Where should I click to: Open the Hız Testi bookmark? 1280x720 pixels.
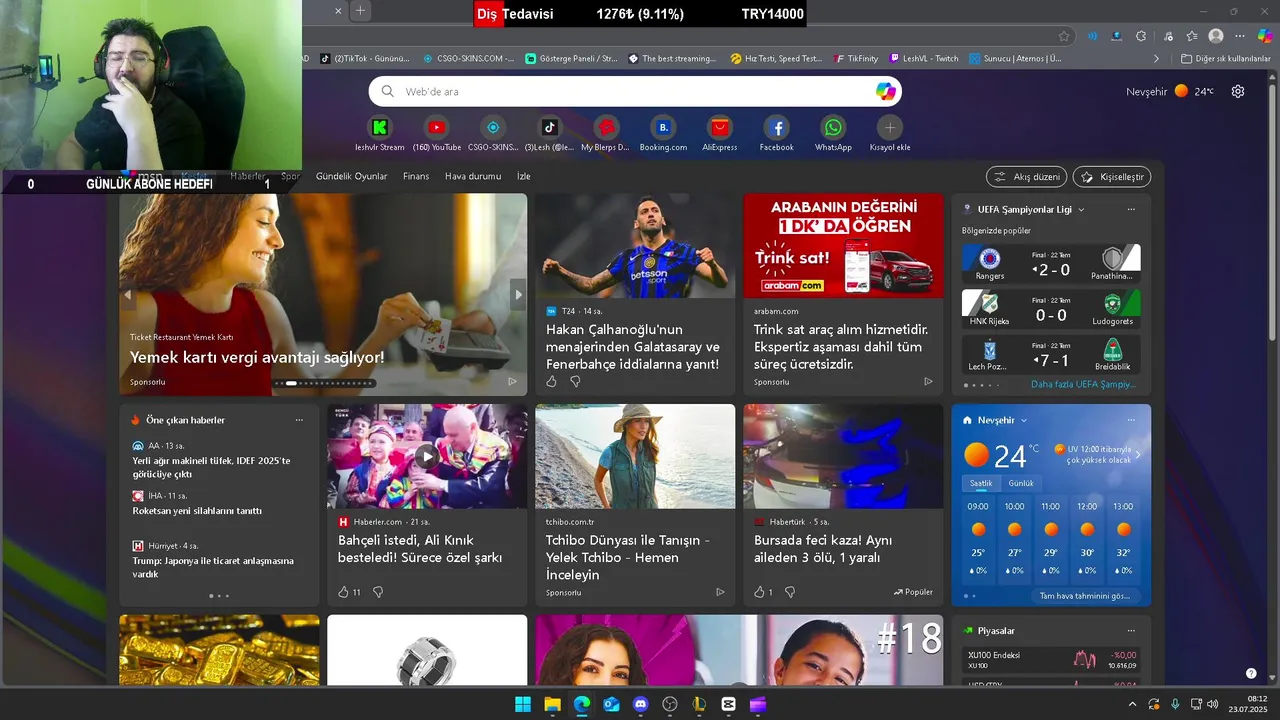[776, 58]
